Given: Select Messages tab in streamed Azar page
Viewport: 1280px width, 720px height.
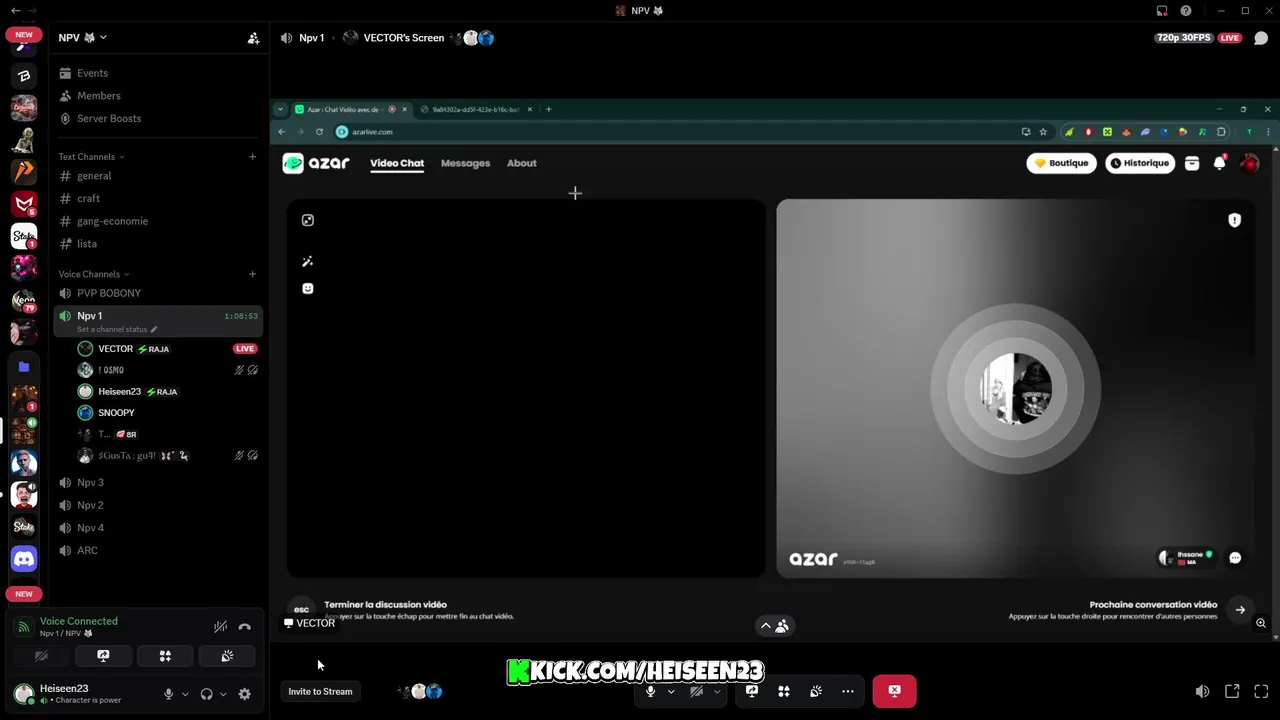Looking at the screenshot, I should (x=465, y=163).
